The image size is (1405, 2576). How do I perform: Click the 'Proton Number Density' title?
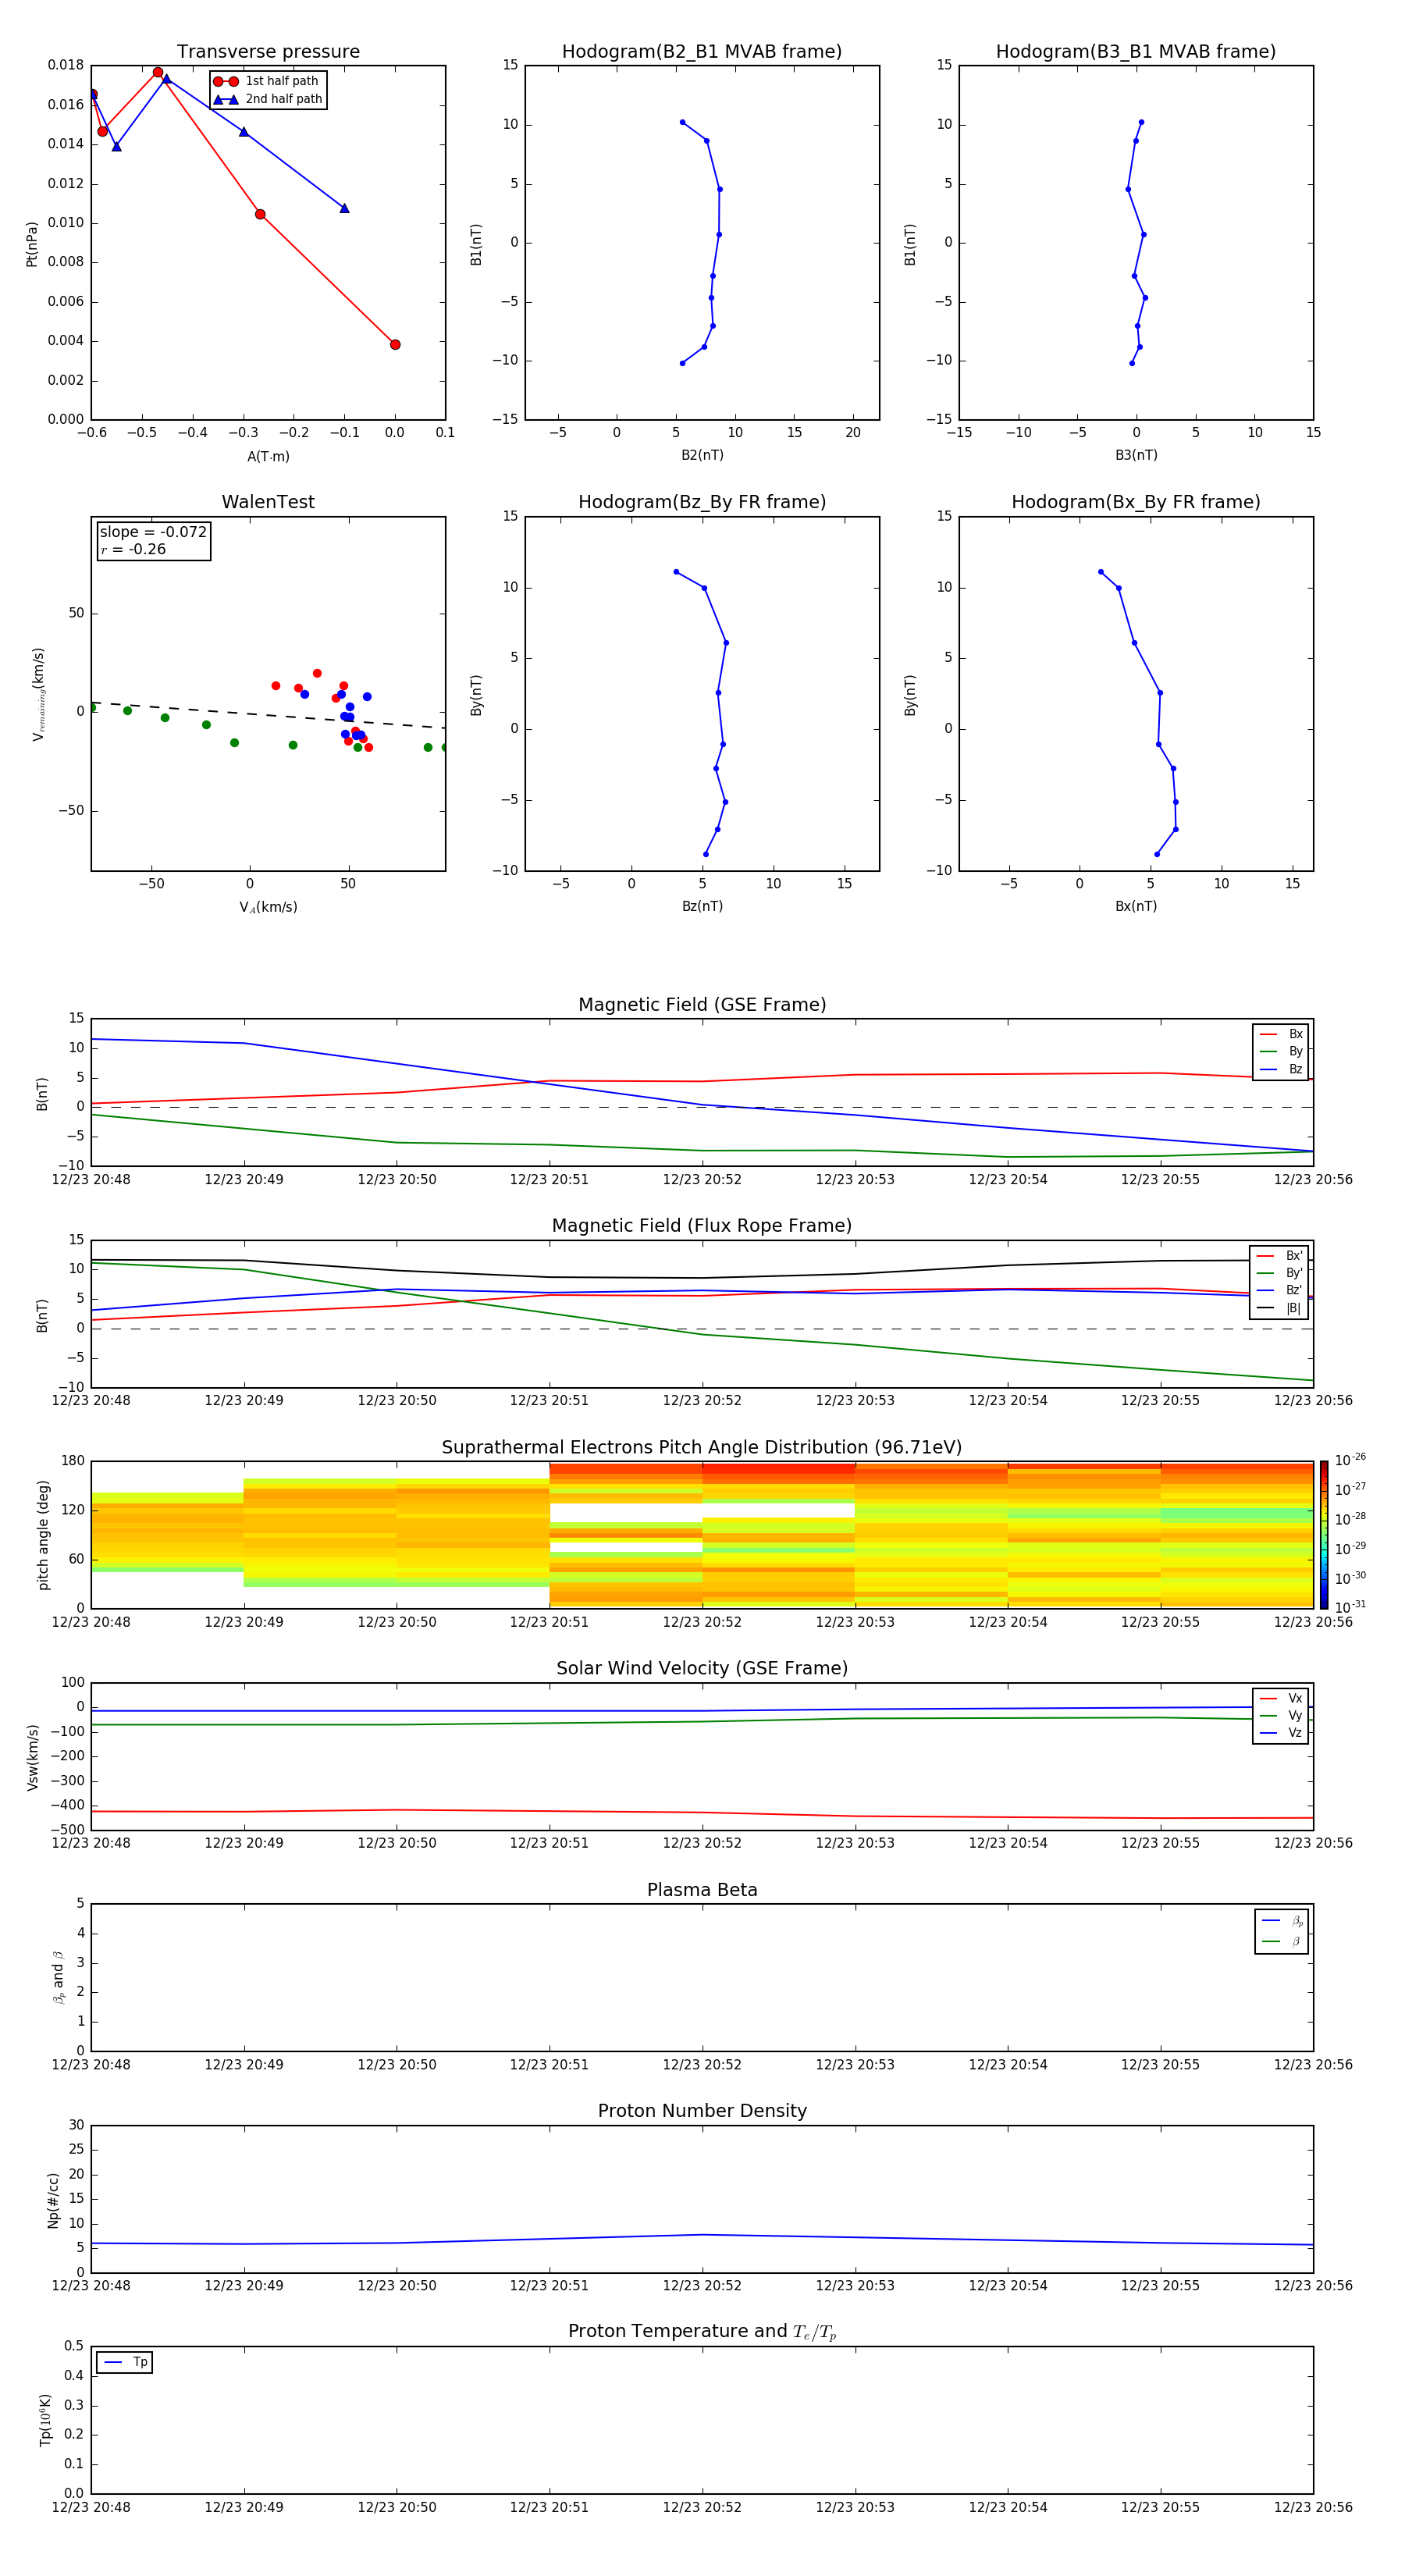pyautogui.click(x=702, y=2111)
